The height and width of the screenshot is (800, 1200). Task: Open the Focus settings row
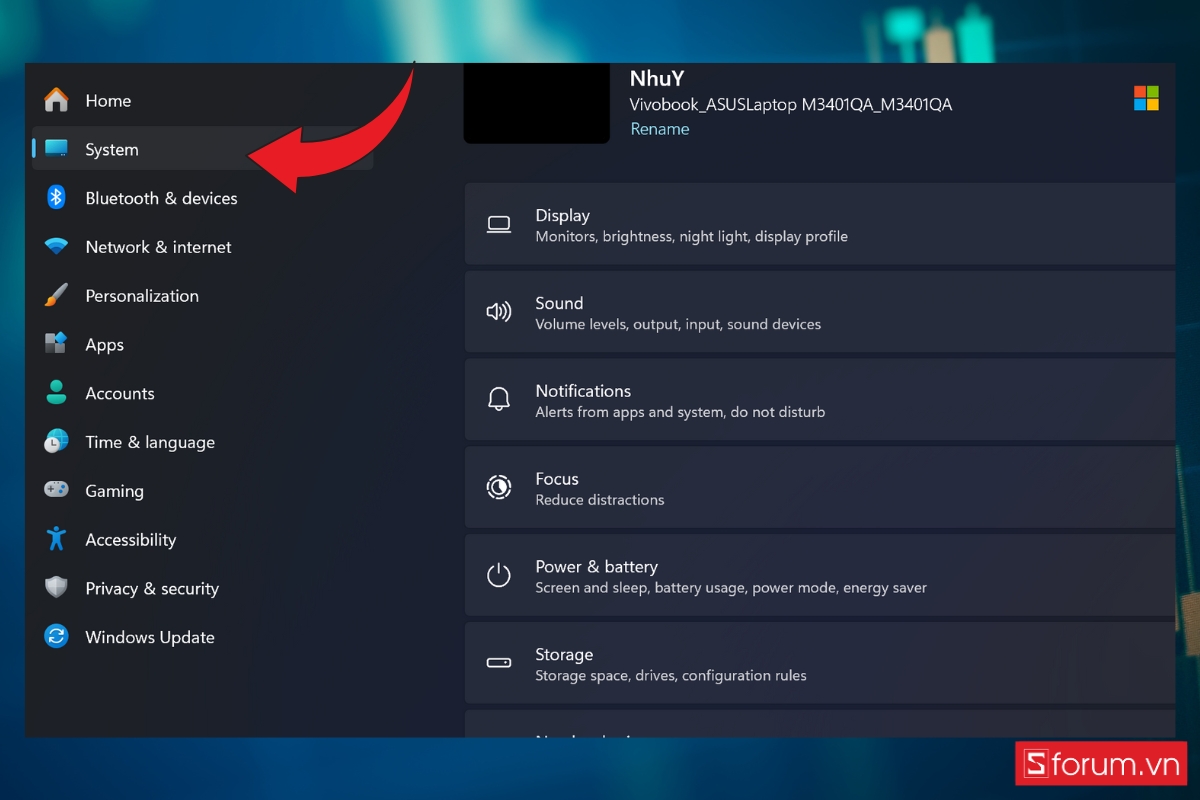(x=820, y=487)
